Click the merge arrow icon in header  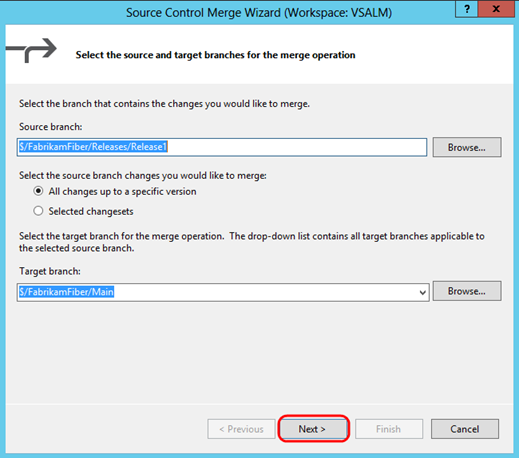(31, 50)
